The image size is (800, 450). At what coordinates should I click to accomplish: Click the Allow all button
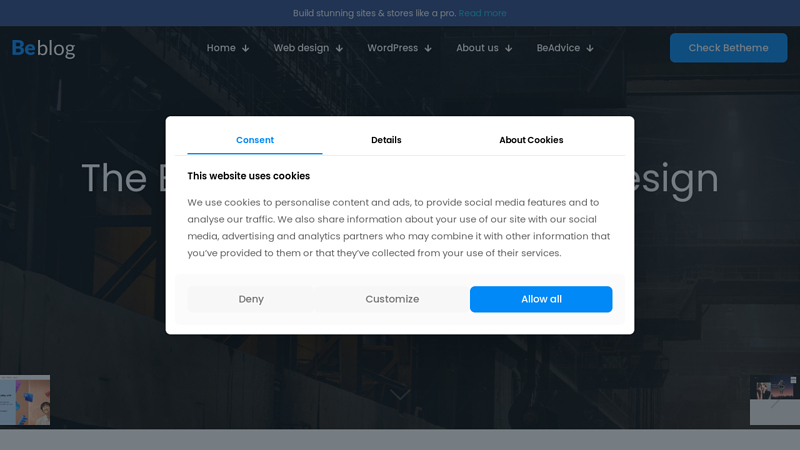pos(541,299)
